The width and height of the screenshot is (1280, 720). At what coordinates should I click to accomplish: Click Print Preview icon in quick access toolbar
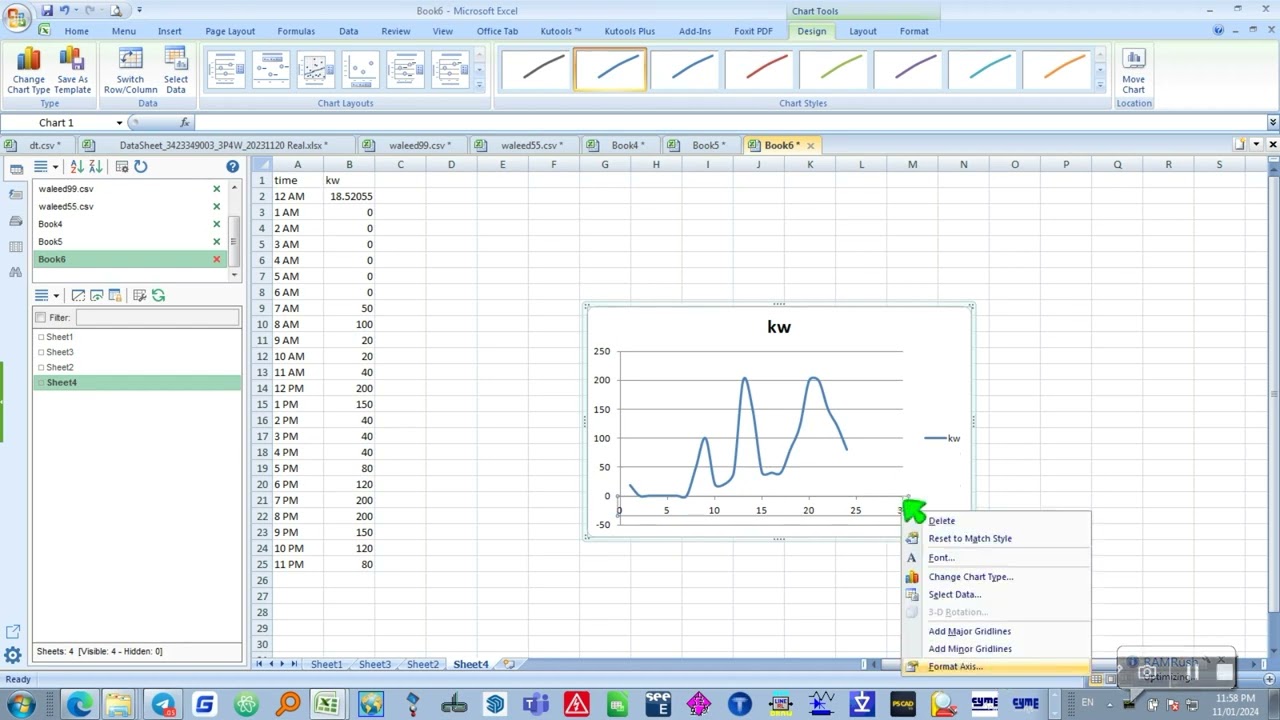(x=115, y=10)
